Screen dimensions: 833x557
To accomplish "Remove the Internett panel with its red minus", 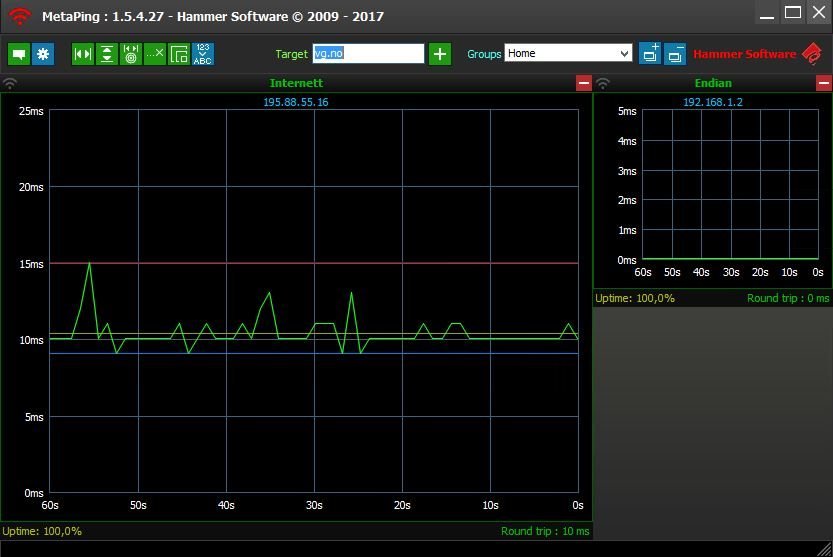I will point(584,83).
